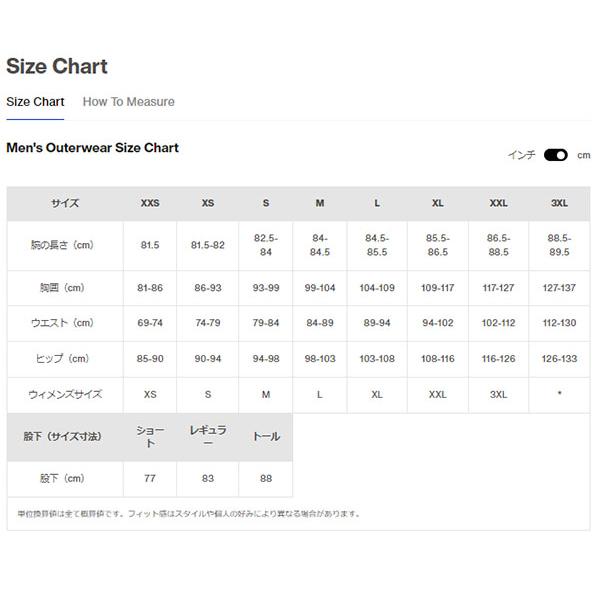Click the XXS size column header

point(150,203)
